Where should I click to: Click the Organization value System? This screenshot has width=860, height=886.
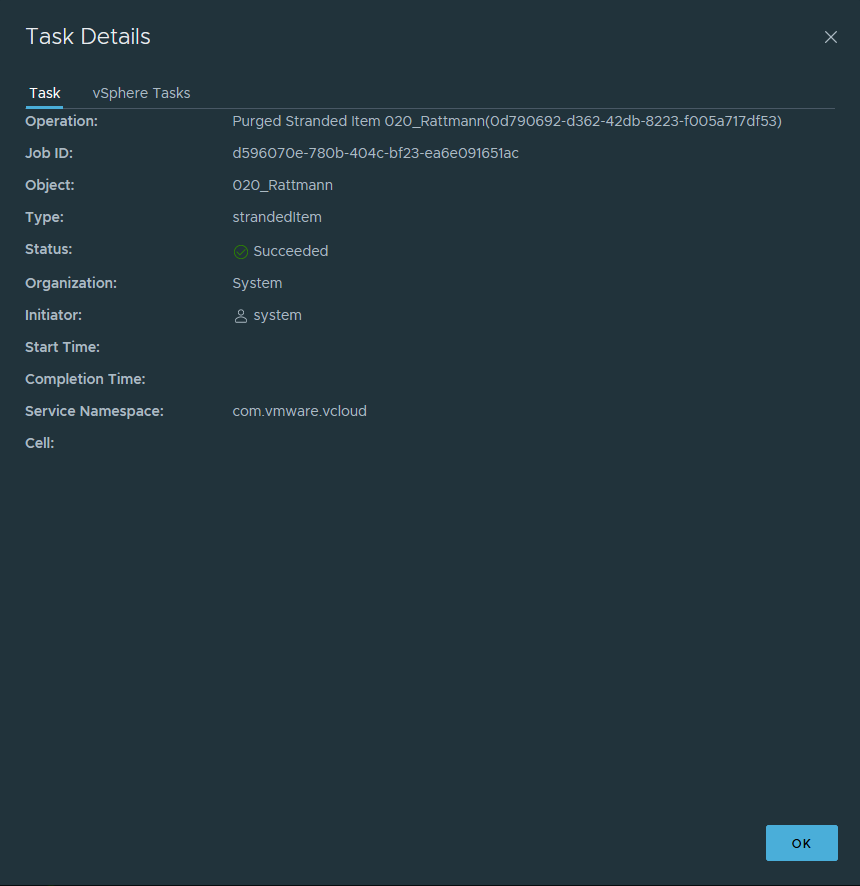[257, 283]
